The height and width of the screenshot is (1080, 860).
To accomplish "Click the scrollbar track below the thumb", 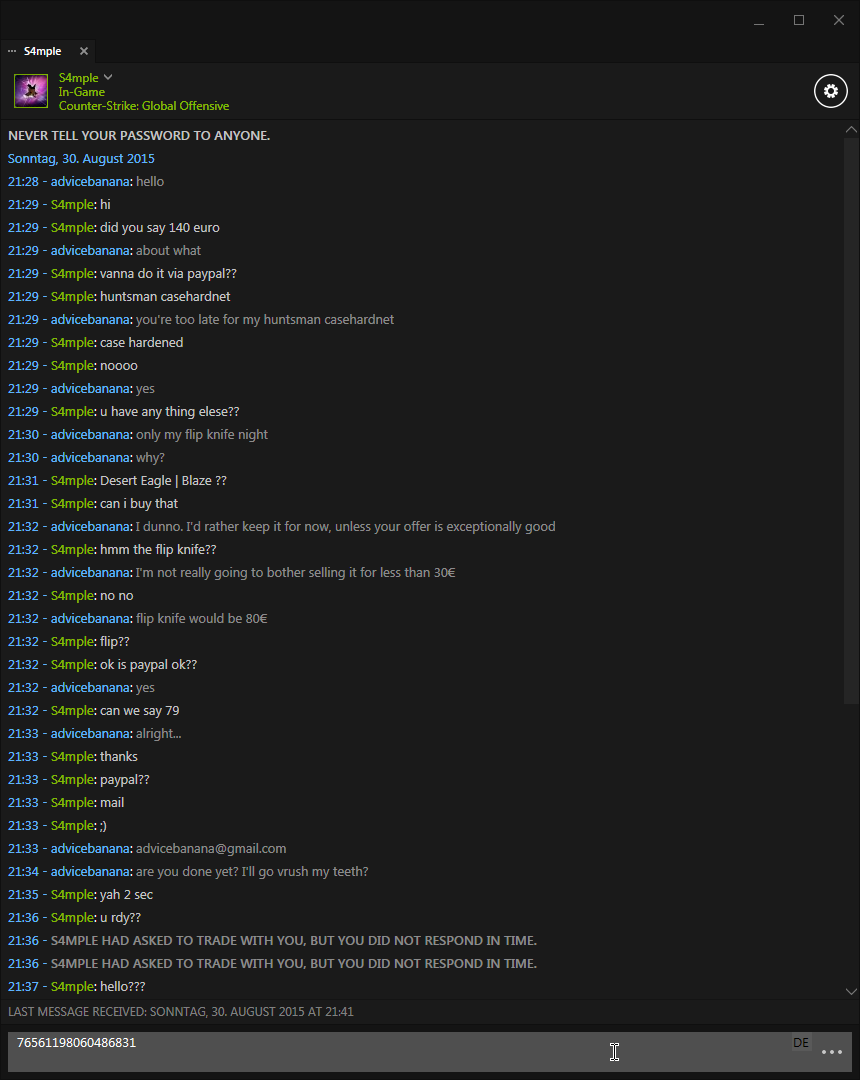I will [x=851, y=844].
